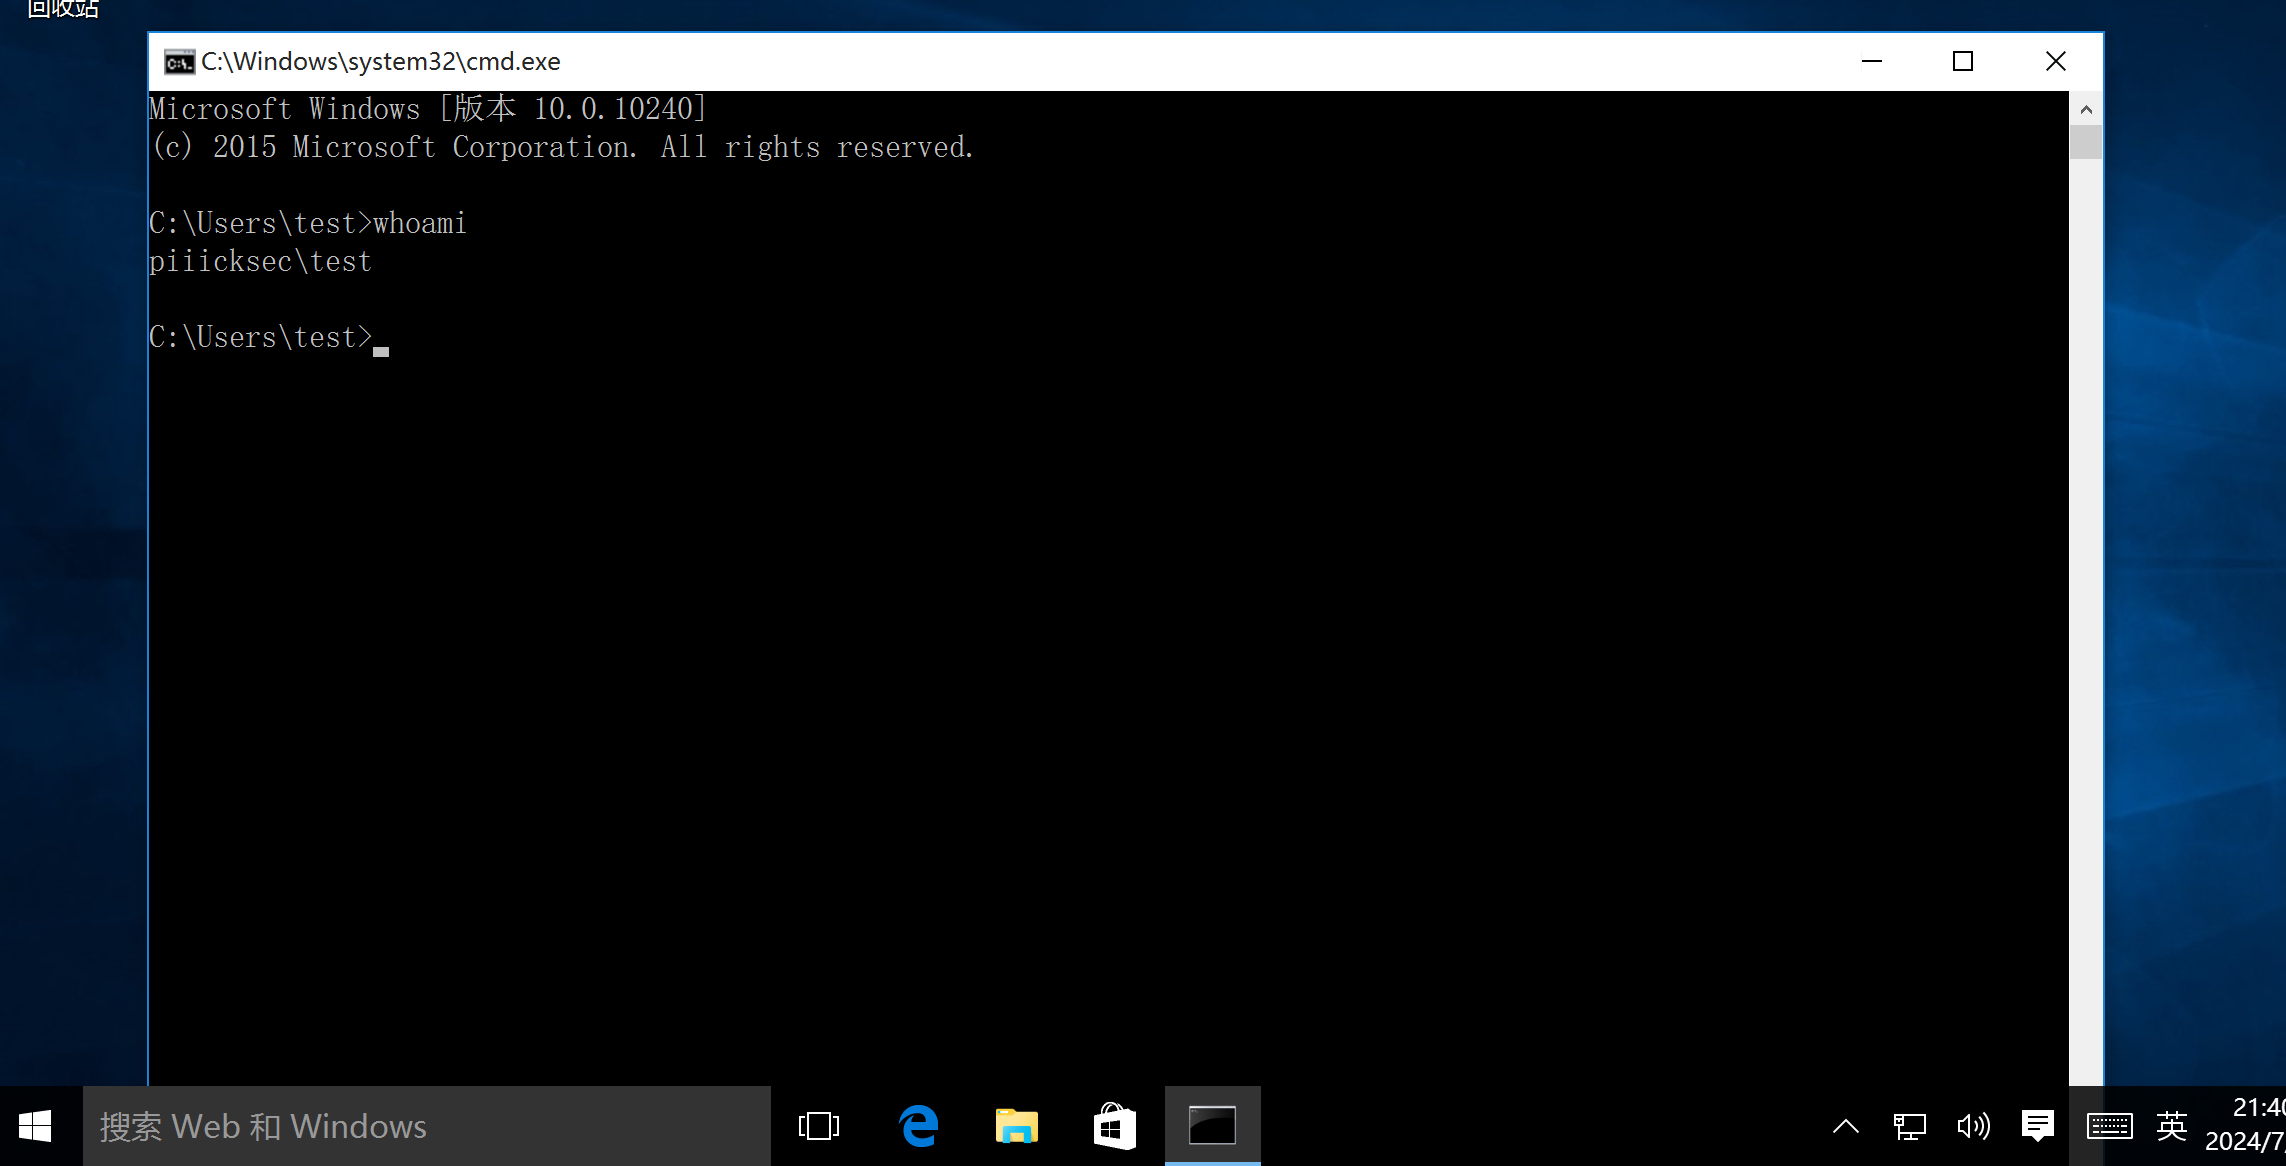Open the Action Center notifications icon
The image size is (2286, 1166).
tap(2037, 1126)
